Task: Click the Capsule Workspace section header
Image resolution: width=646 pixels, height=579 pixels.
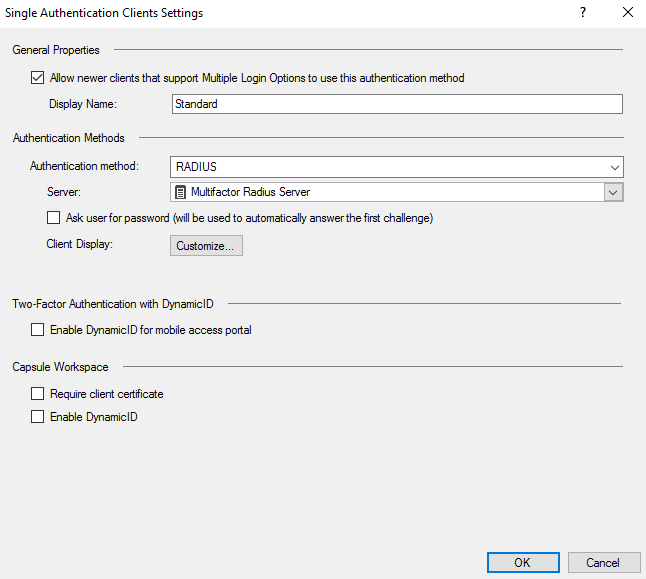Action: point(60,367)
